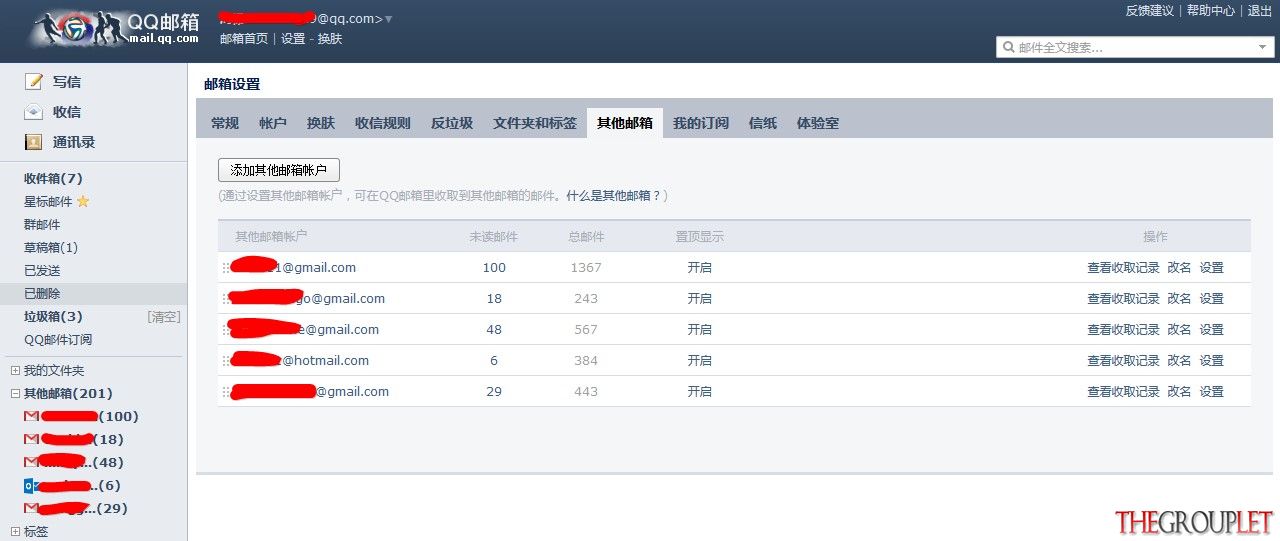Click the 1367 total mails value
The height and width of the screenshot is (541, 1280).
click(586, 268)
